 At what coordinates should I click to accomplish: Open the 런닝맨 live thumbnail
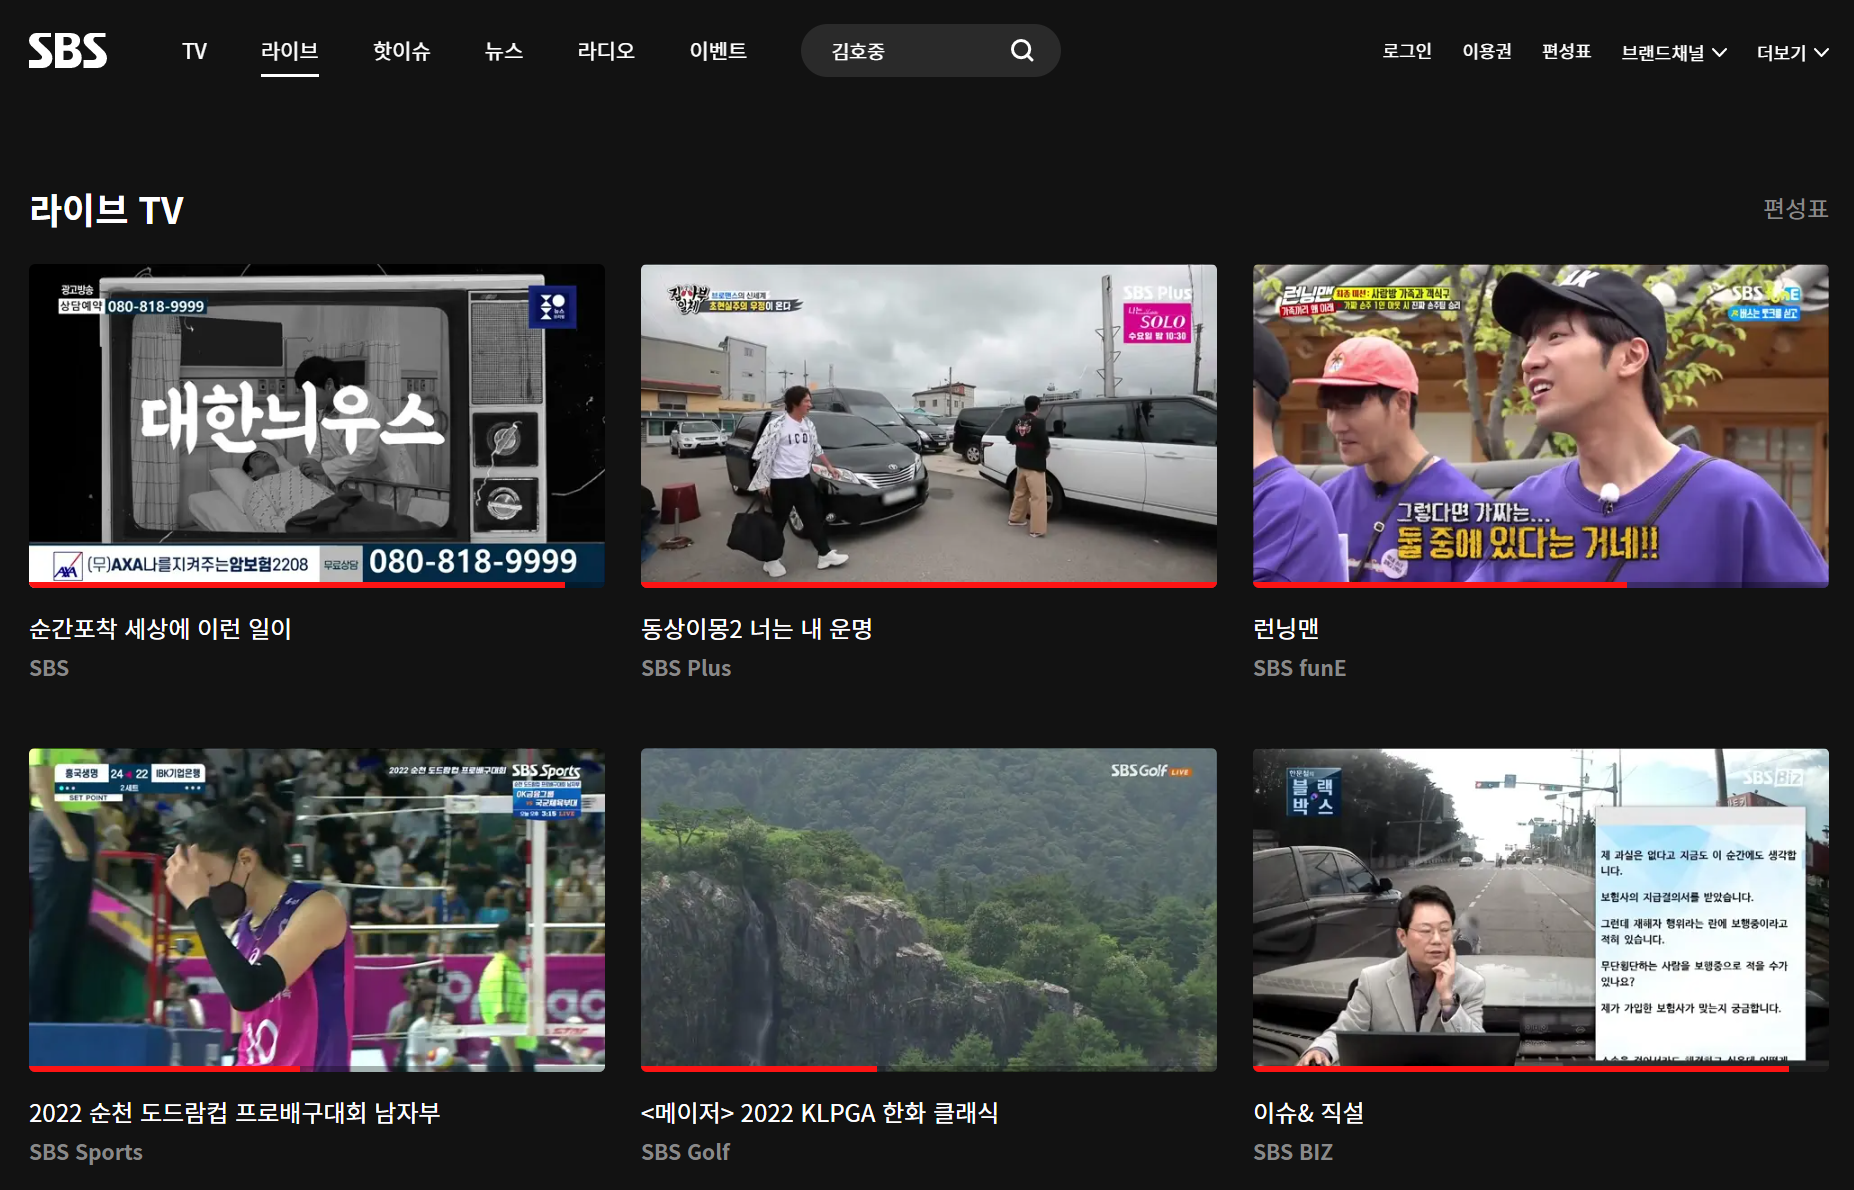pos(1540,424)
